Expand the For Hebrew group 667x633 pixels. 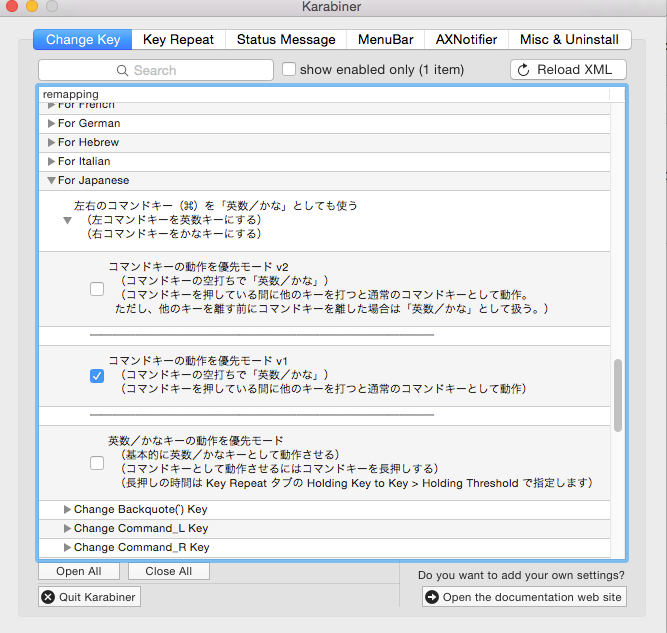click(51, 143)
